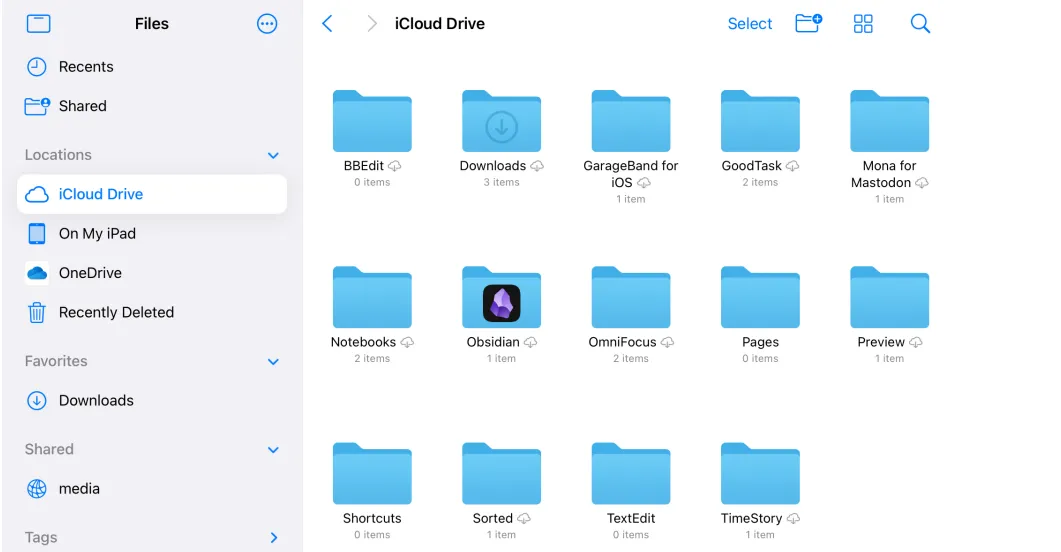Open the Preview folder
The height and width of the screenshot is (552, 1061).
point(890,298)
